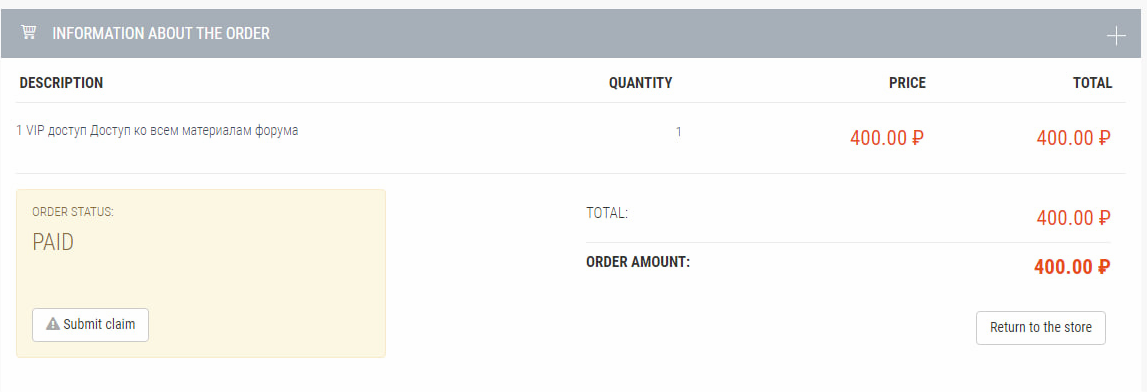Select the Total column header

[1093, 83]
